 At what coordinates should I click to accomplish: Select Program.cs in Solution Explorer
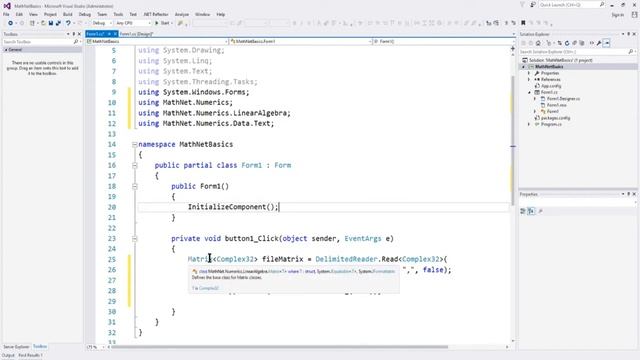551,124
